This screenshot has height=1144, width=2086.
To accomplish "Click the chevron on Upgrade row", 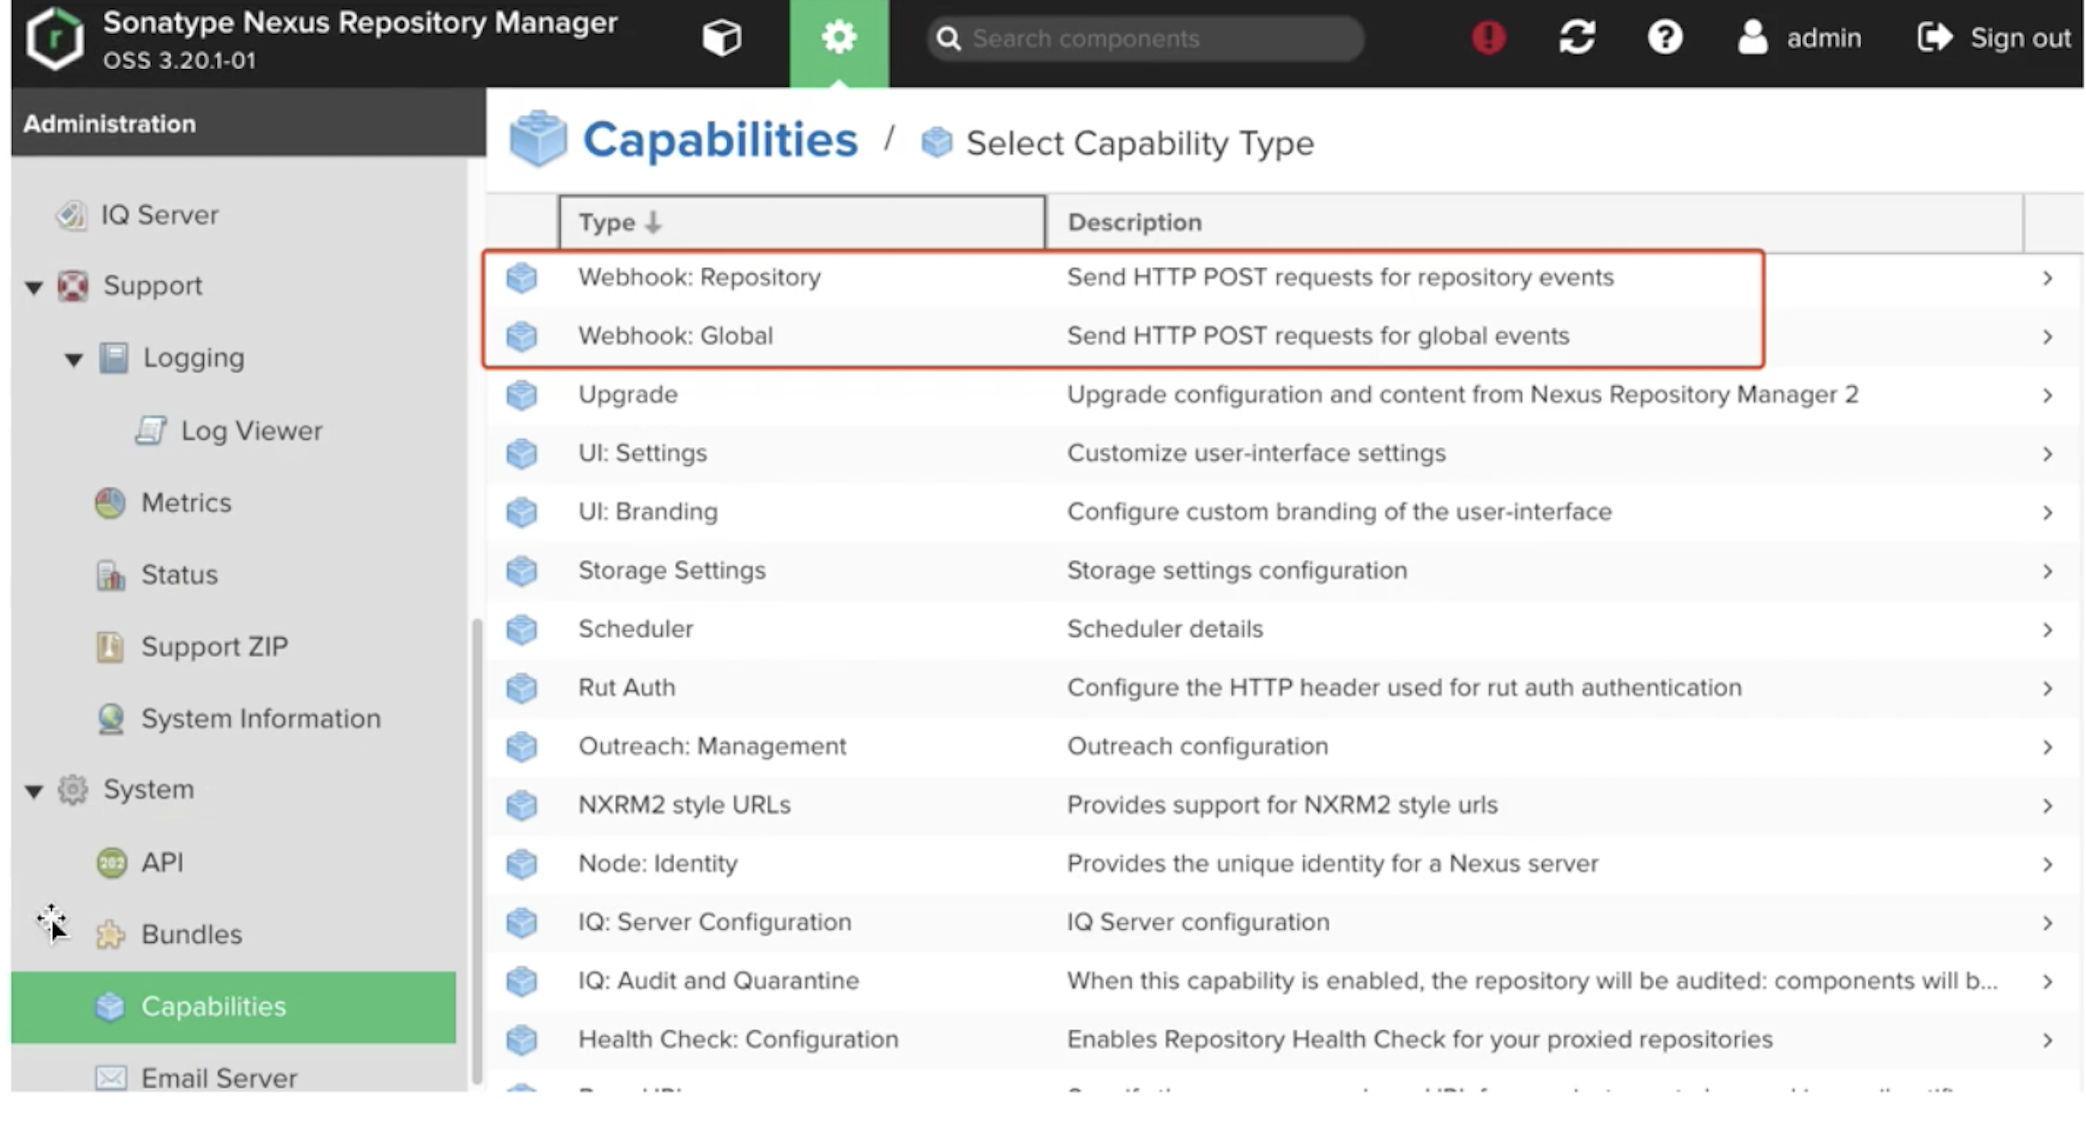I will pyautogui.click(x=2047, y=396).
